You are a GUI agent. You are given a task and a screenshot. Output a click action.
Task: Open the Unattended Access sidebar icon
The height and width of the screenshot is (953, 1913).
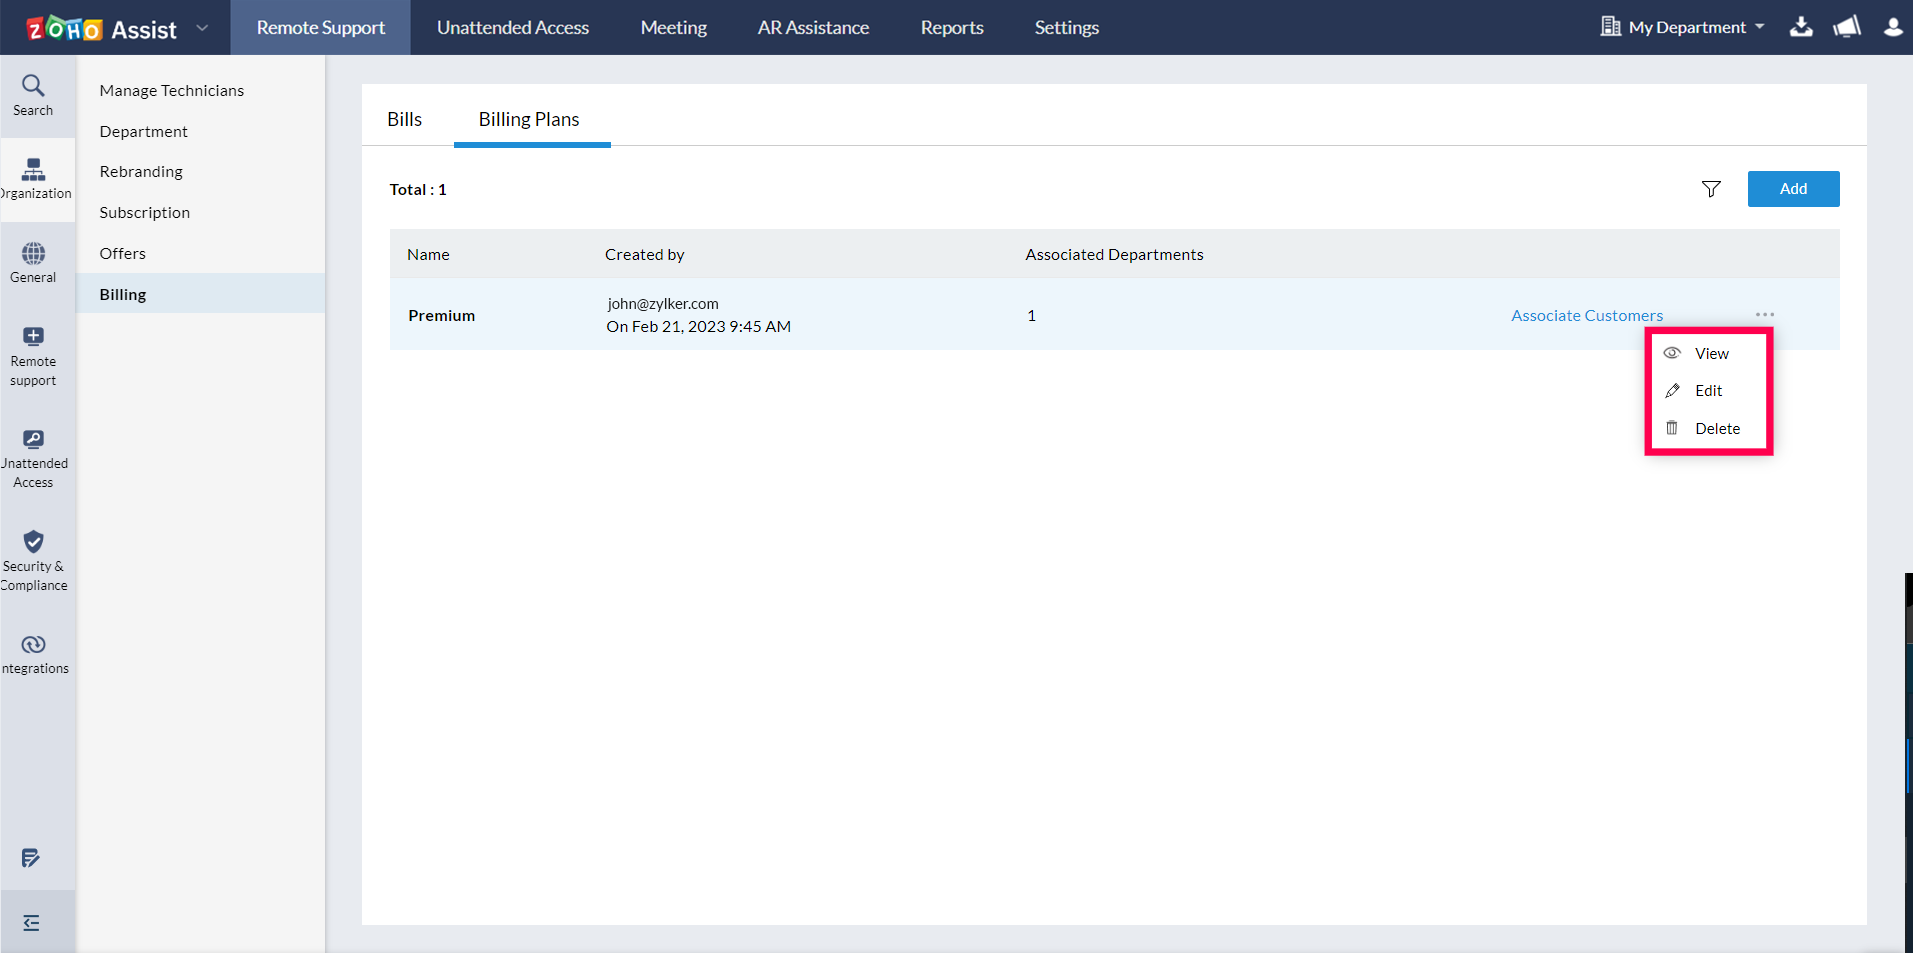point(33,456)
